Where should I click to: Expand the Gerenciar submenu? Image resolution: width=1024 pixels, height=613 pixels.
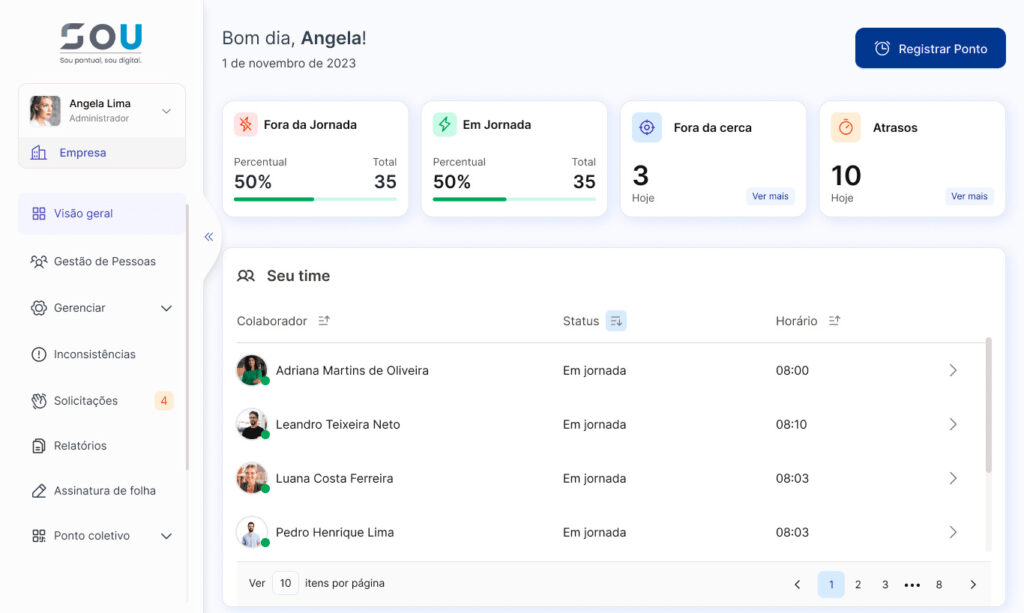tap(167, 308)
